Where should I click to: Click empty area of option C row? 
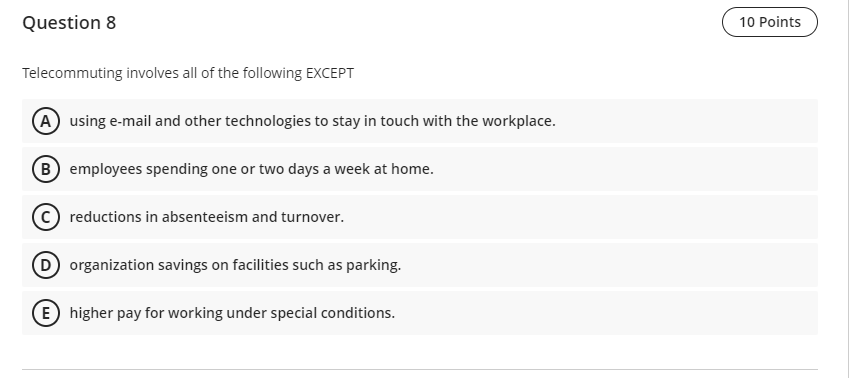pos(582,217)
